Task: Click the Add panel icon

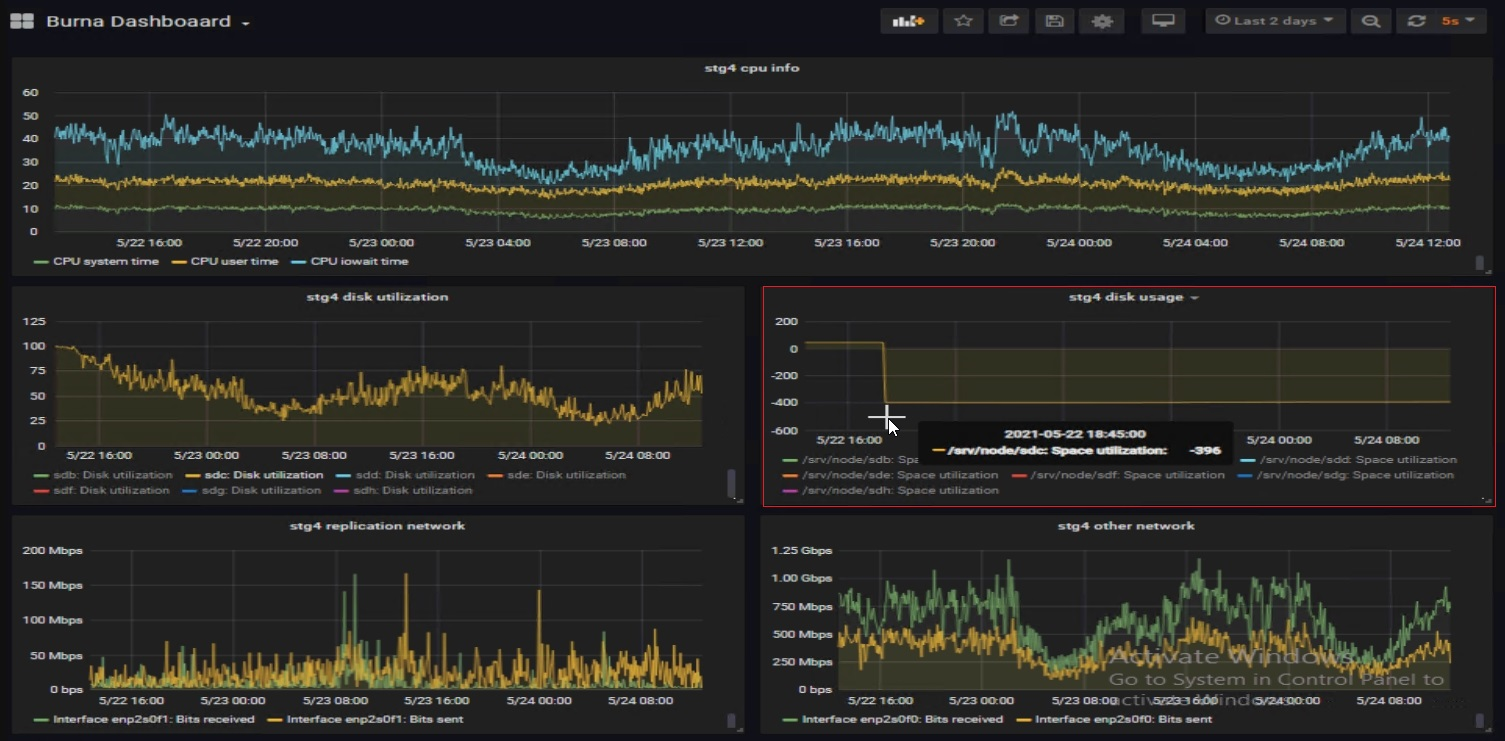Action: 908,21
